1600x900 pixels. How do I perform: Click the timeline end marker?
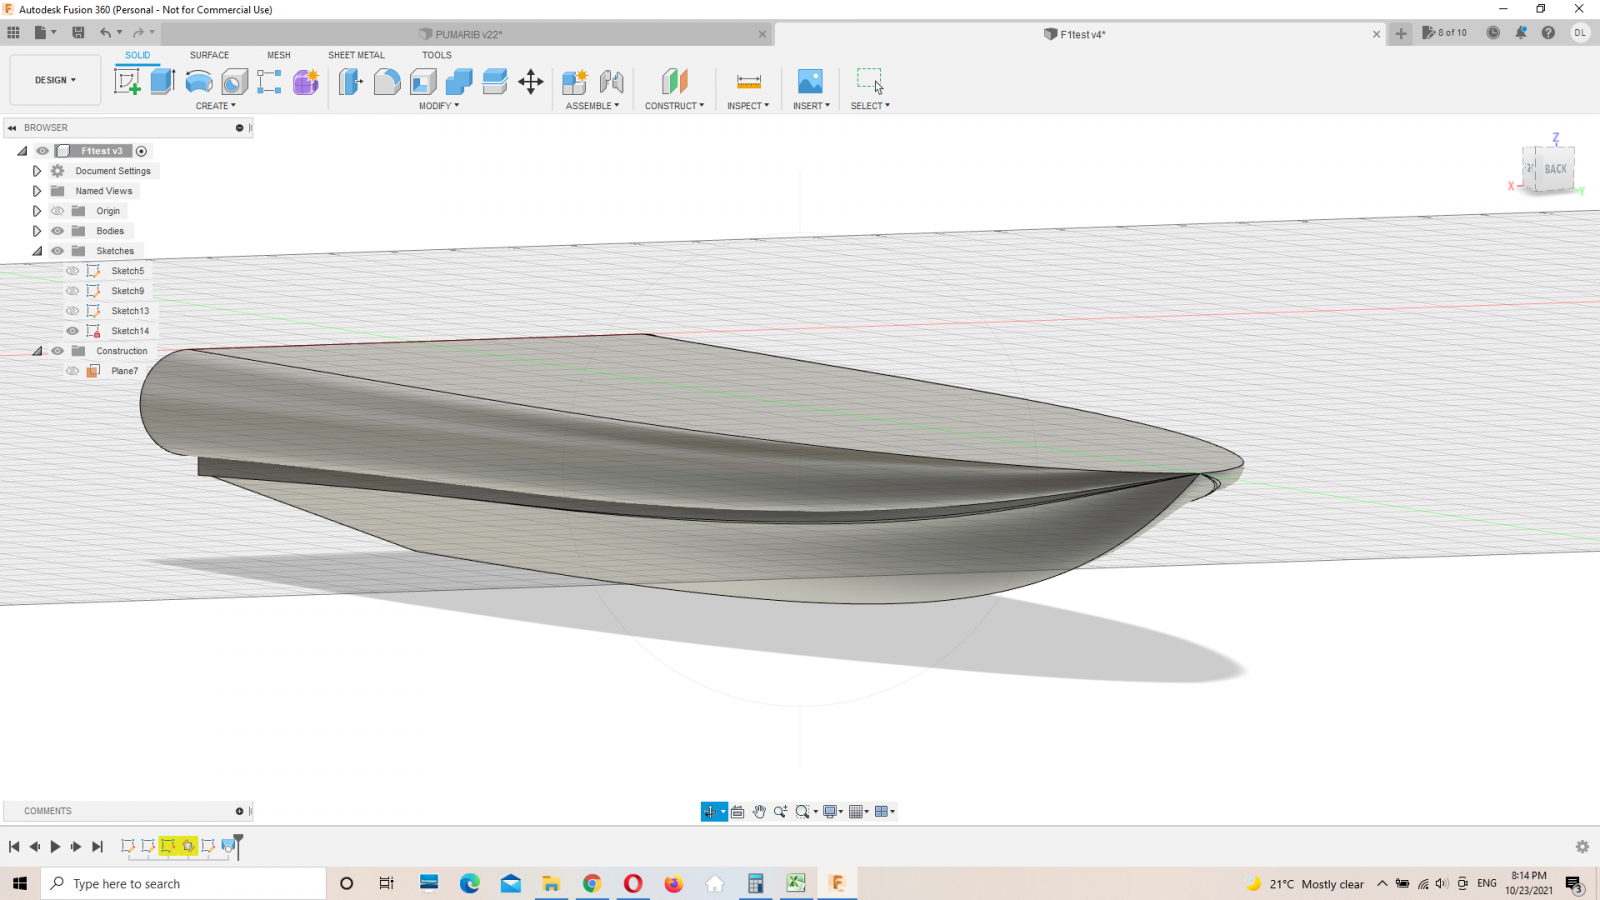tap(238, 846)
